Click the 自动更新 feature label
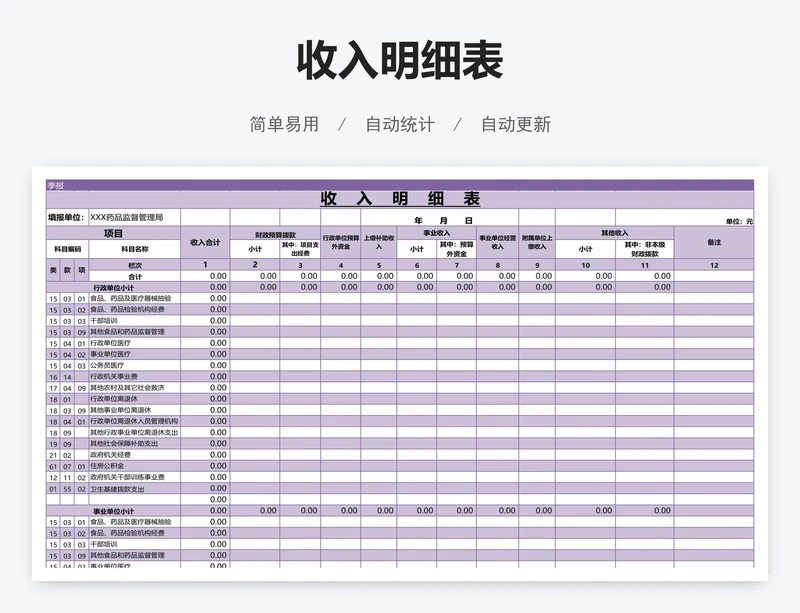 click(x=515, y=125)
